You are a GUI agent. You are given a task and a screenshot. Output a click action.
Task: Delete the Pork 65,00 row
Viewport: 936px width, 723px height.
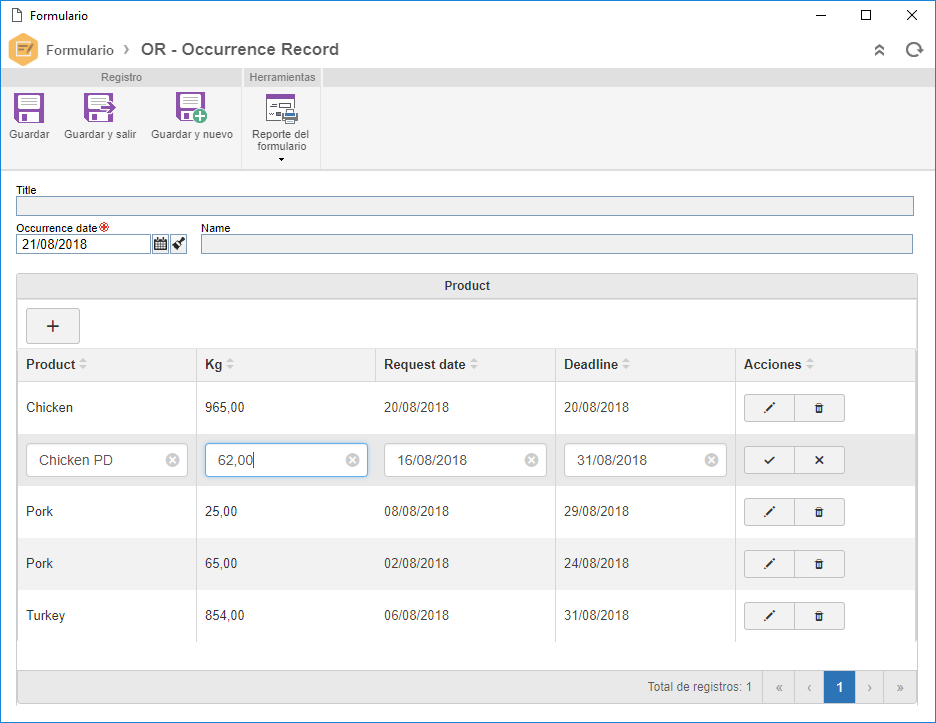pos(819,564)
